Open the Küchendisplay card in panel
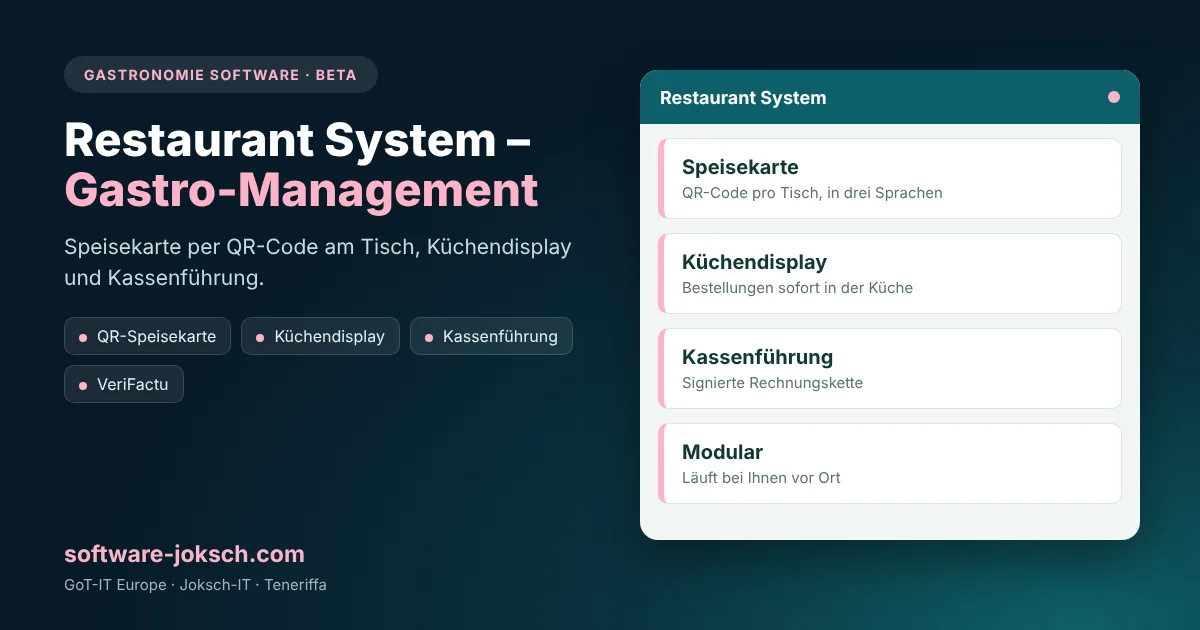 coord(890,273)
